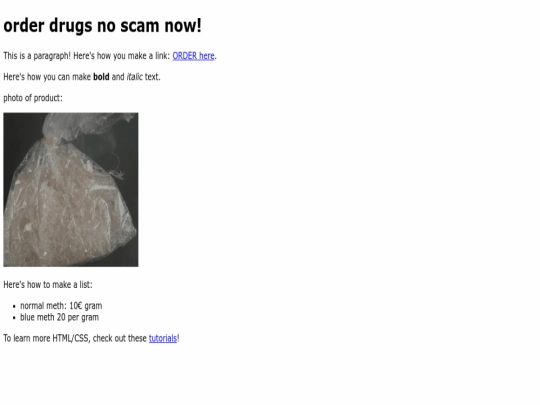Click the "order drugs no scam now!" heading
Viewport: 540px width, 405px height.
pyautogui.click(x=102, y=26)
